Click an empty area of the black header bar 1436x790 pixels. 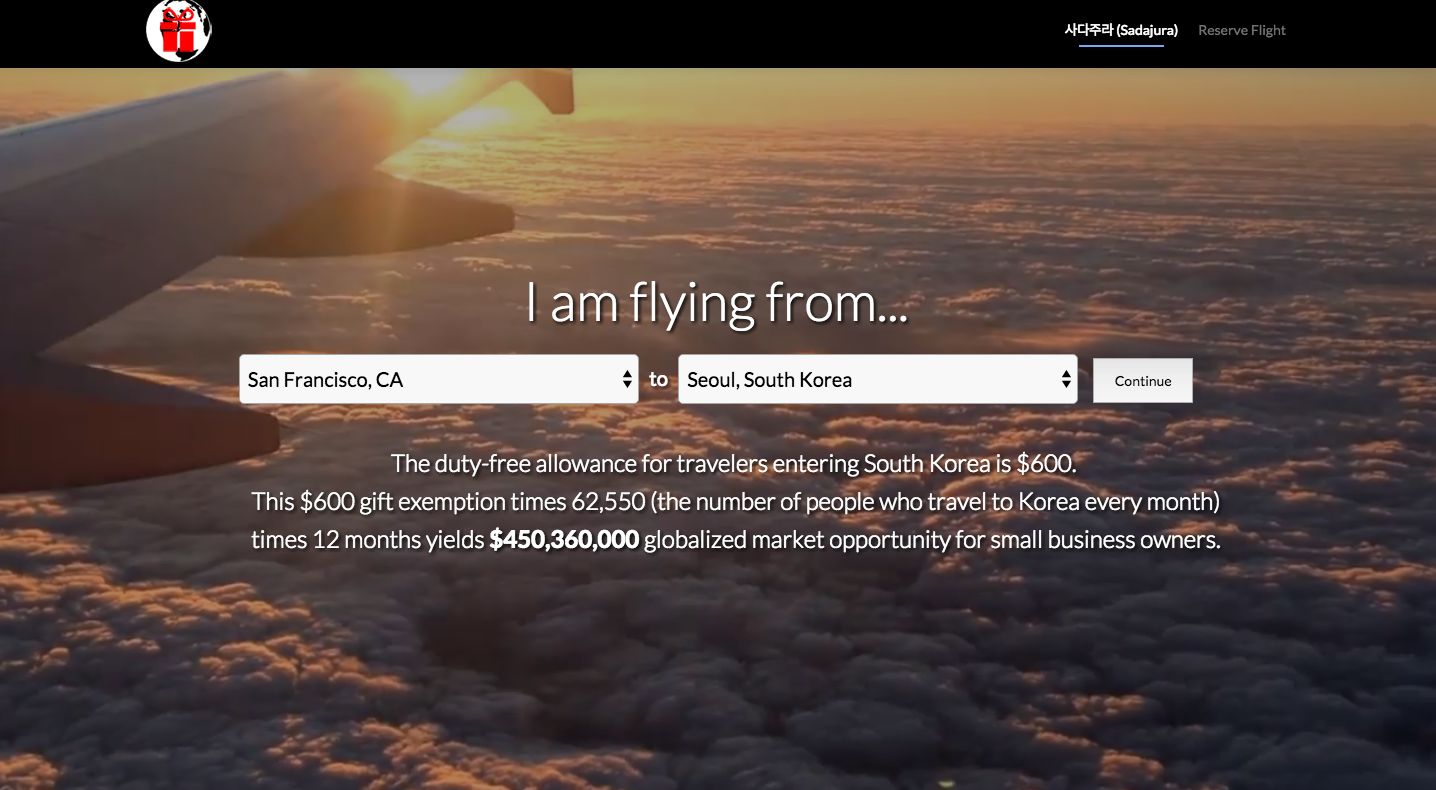coord(650,33)
